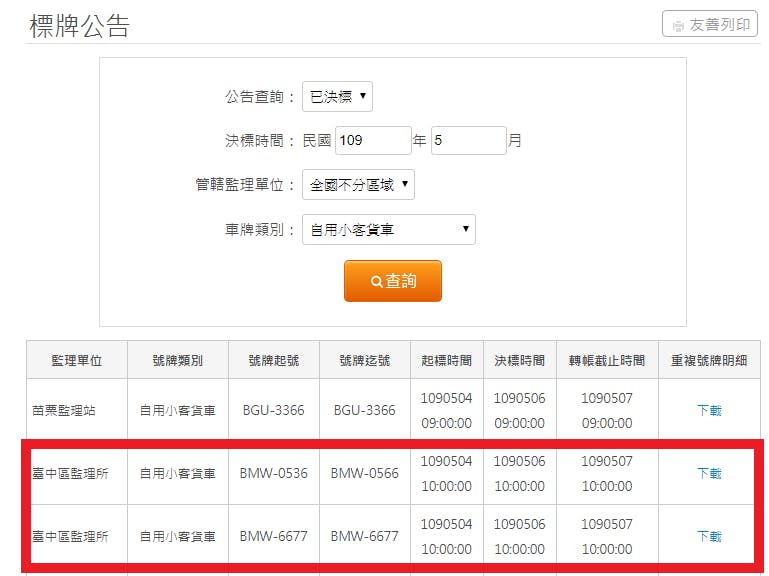This screenshot has width=769, height=576.
Task: Select the BMW-0566 ending plate cell
Action: point(364,473)
